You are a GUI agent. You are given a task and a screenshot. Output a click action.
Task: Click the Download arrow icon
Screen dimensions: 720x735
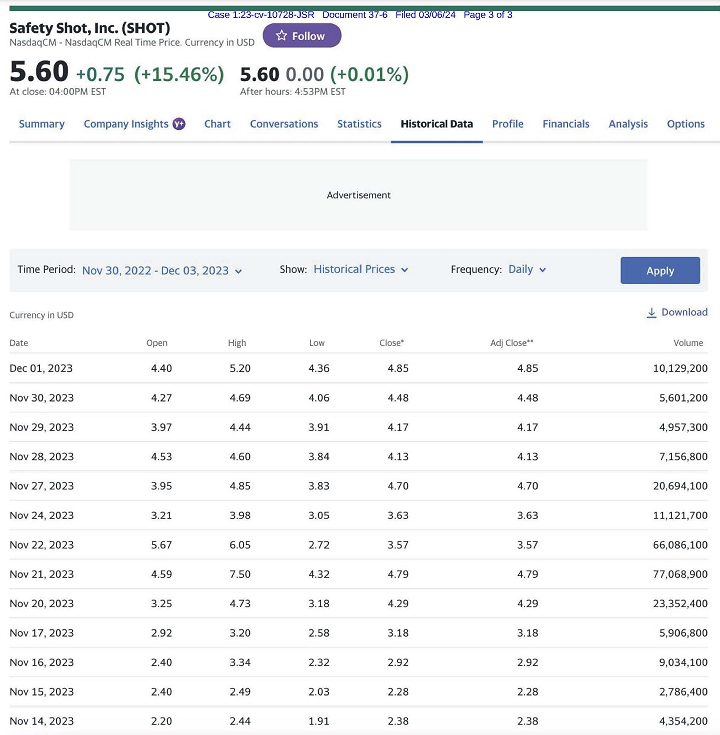[x=652, y=313]
